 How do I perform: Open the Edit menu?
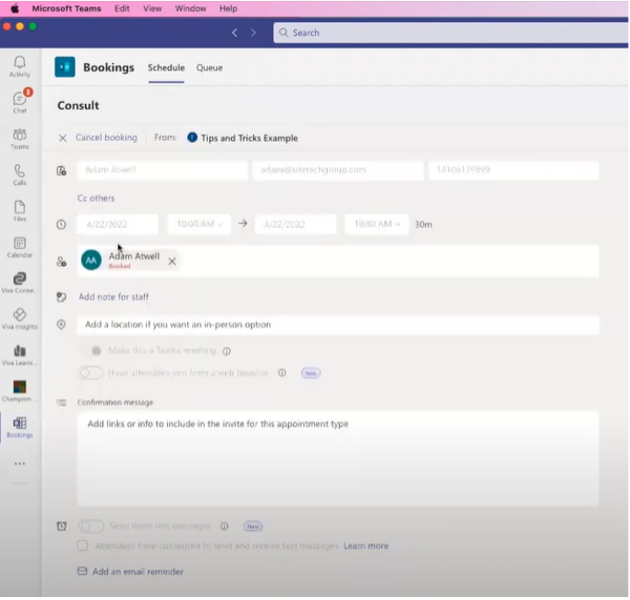tap(122, 8)
